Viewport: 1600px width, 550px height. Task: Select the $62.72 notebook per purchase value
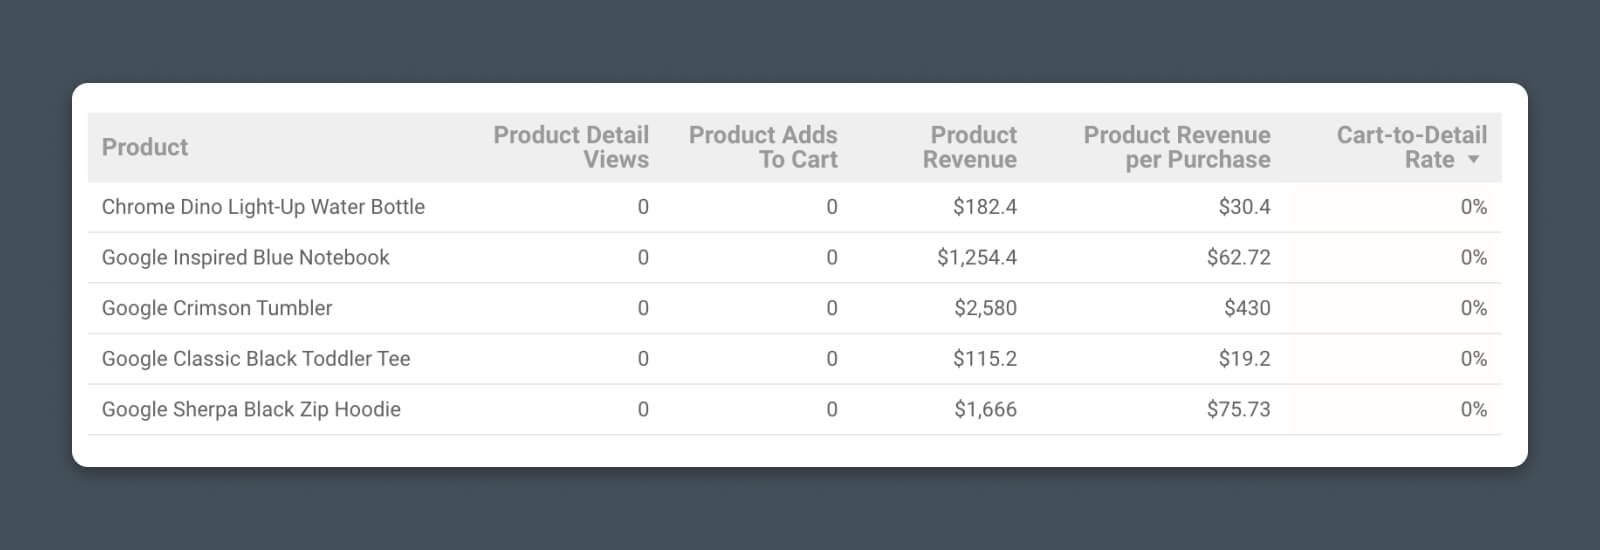(x=1238, y=258)
